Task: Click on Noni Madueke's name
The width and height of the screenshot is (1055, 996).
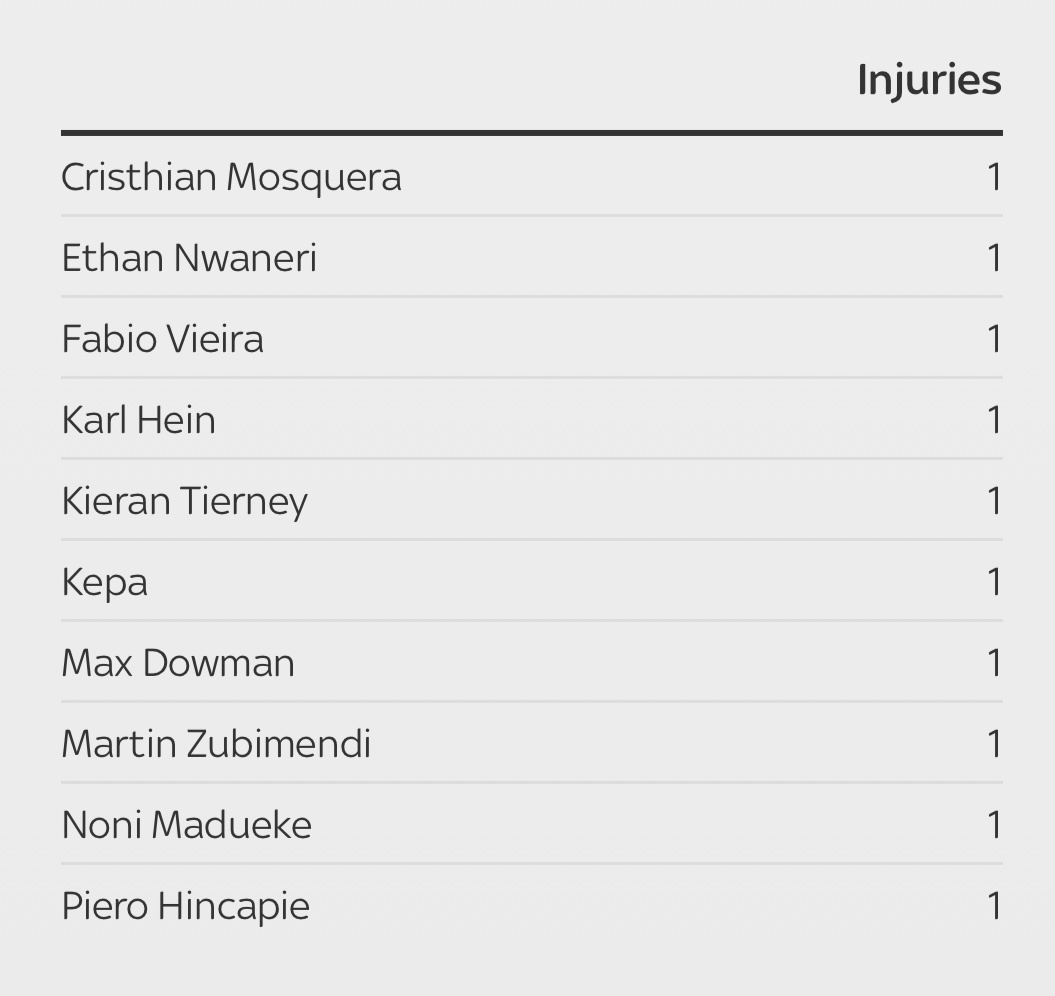Action: (186, 825)
